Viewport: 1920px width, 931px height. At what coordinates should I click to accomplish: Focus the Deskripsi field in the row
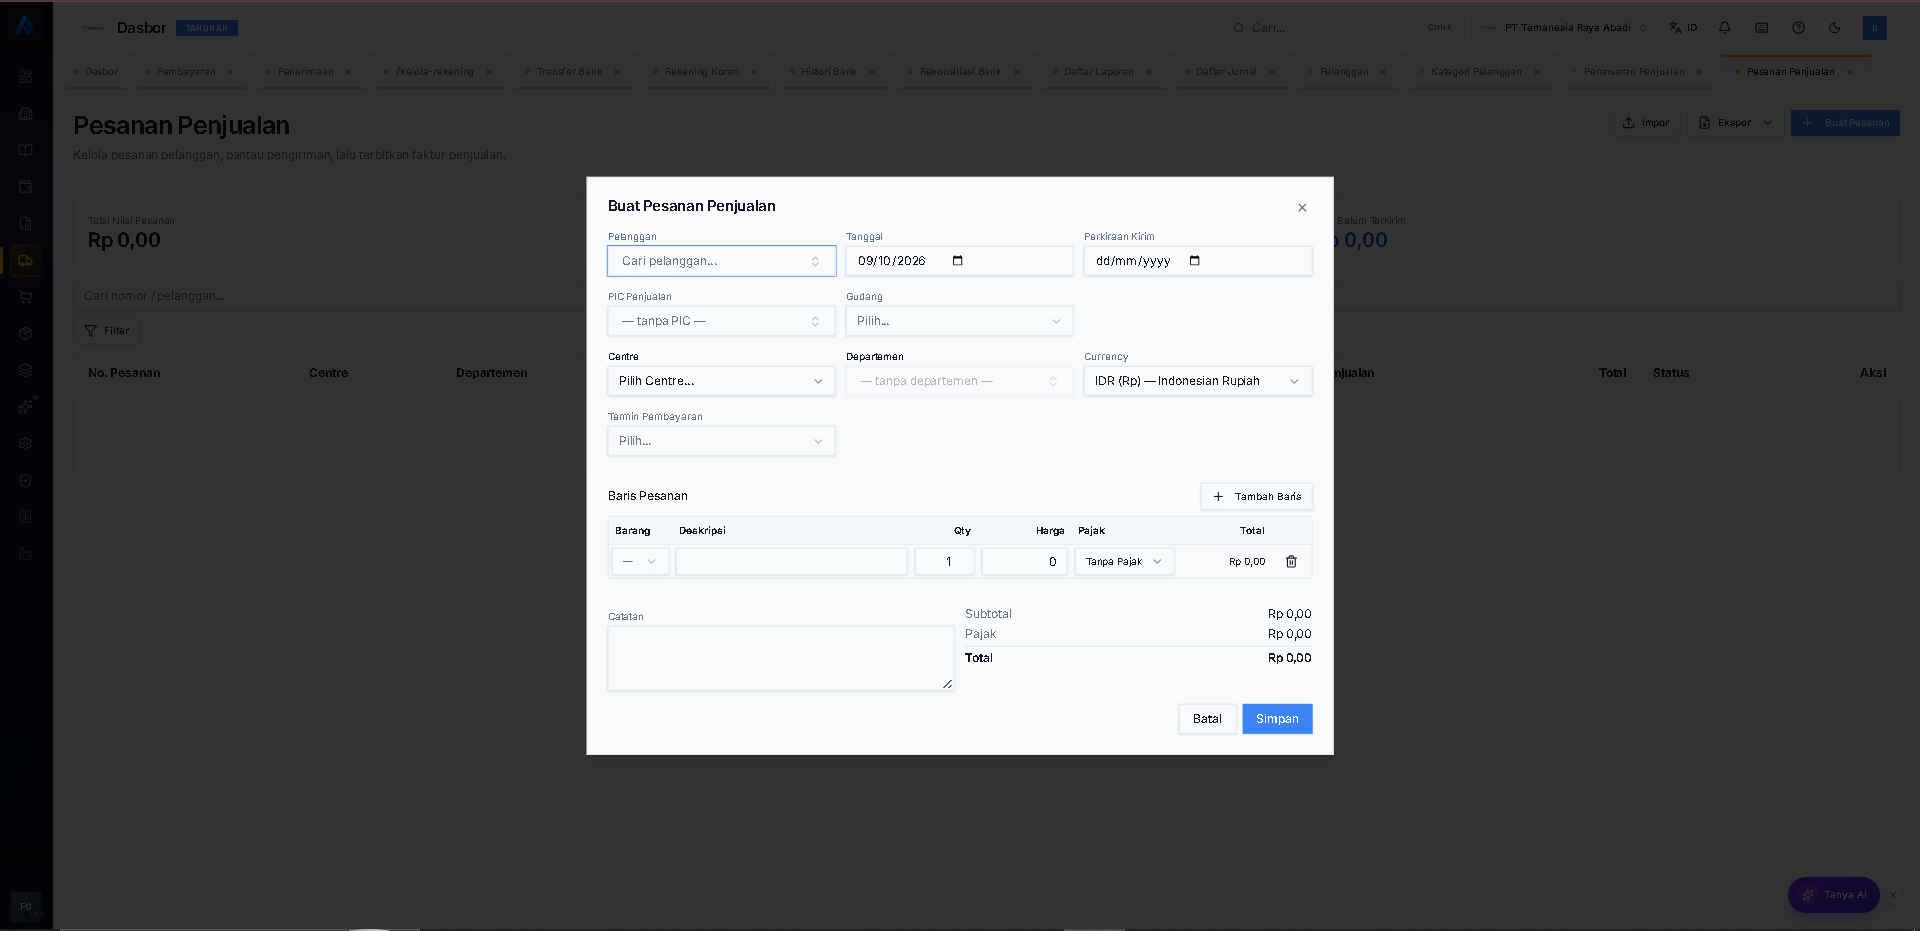click(792, 562)
